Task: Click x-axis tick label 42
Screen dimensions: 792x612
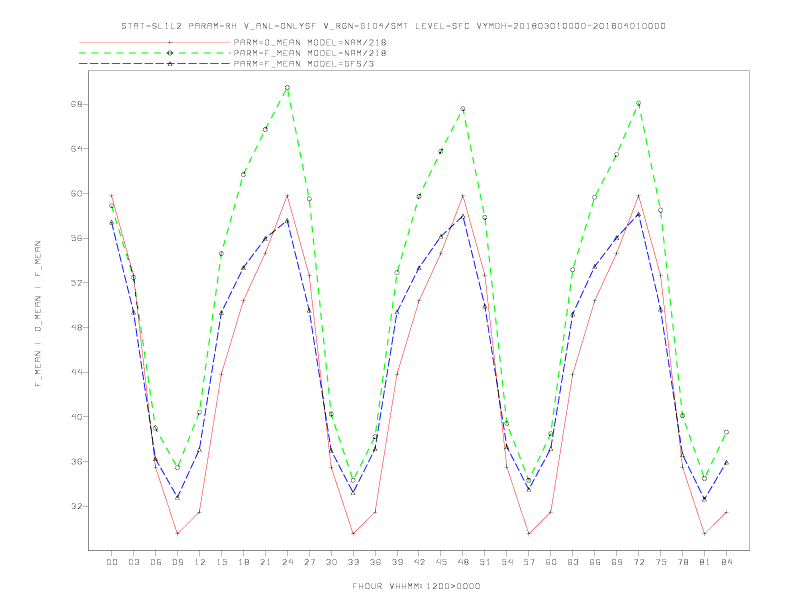Action: (x=419, y=562)
